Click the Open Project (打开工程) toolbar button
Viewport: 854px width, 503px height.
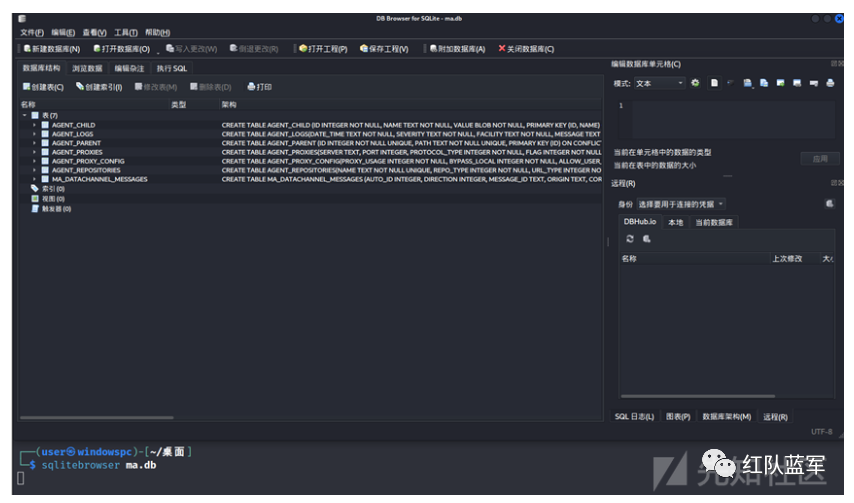tap(323, 49)
